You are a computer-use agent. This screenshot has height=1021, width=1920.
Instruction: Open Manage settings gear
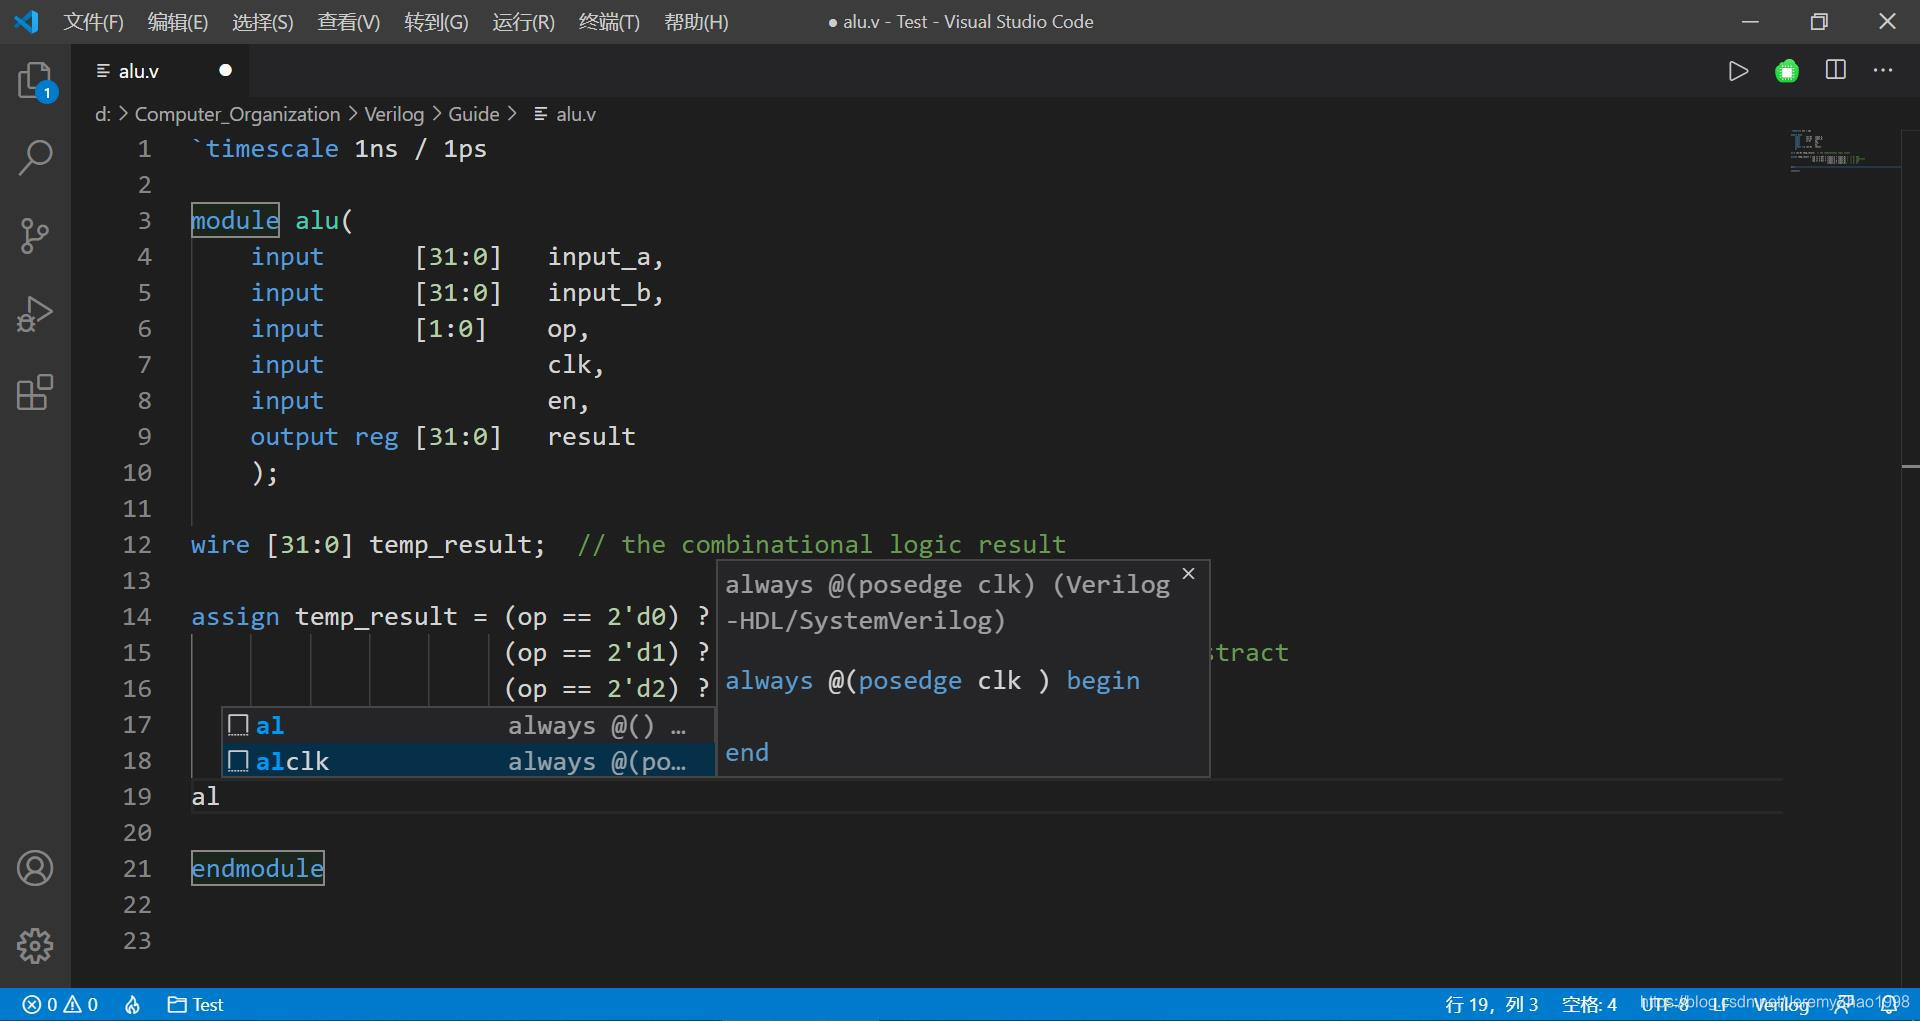click(35, 946)
